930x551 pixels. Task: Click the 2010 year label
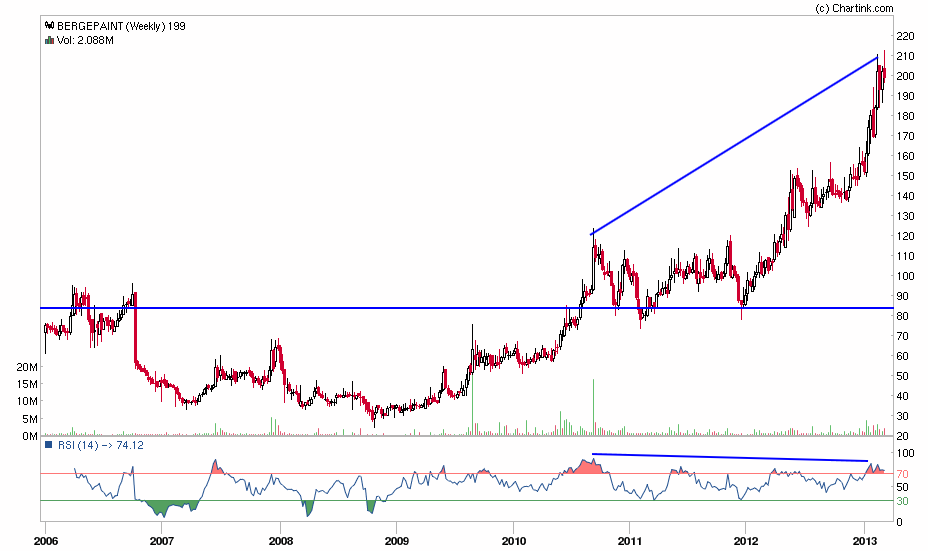click(x=514, y=542)
